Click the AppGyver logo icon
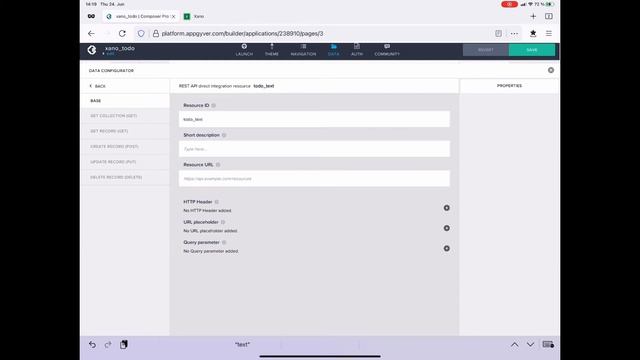Screen dimensions: 640x360 pyautogui.click(x=92, y=50)
